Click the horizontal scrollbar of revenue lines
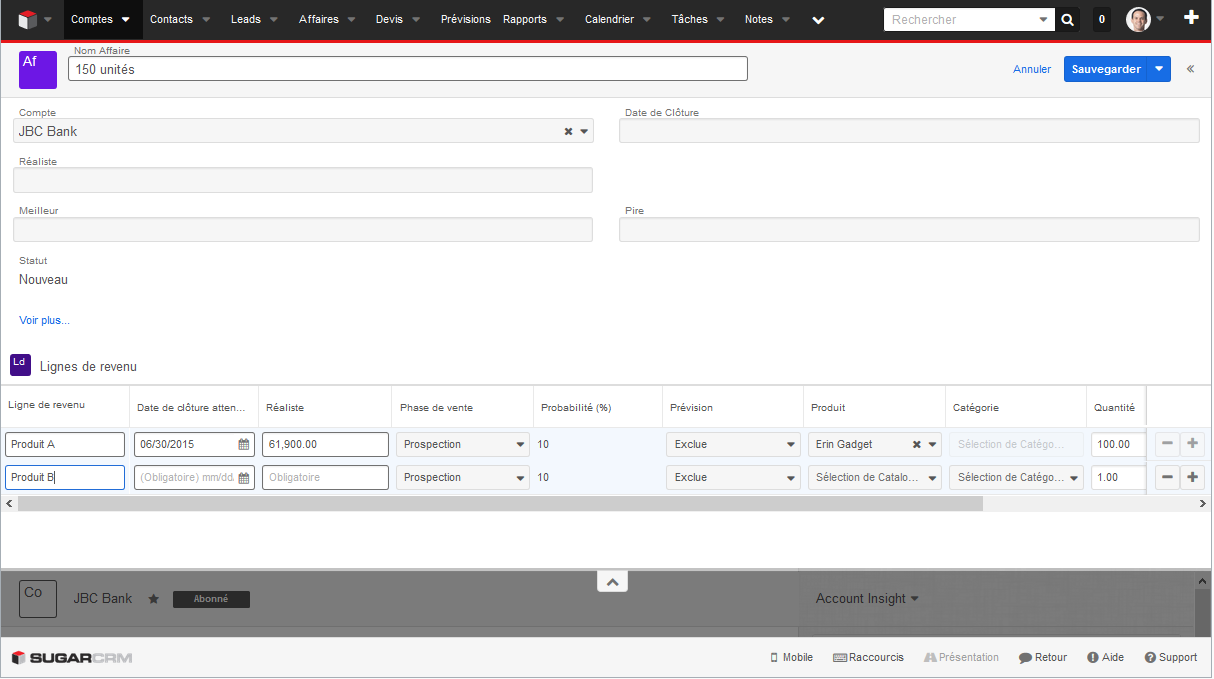Image resolution: width=1214 pixels, height=679 pixels. coord(500,504)
